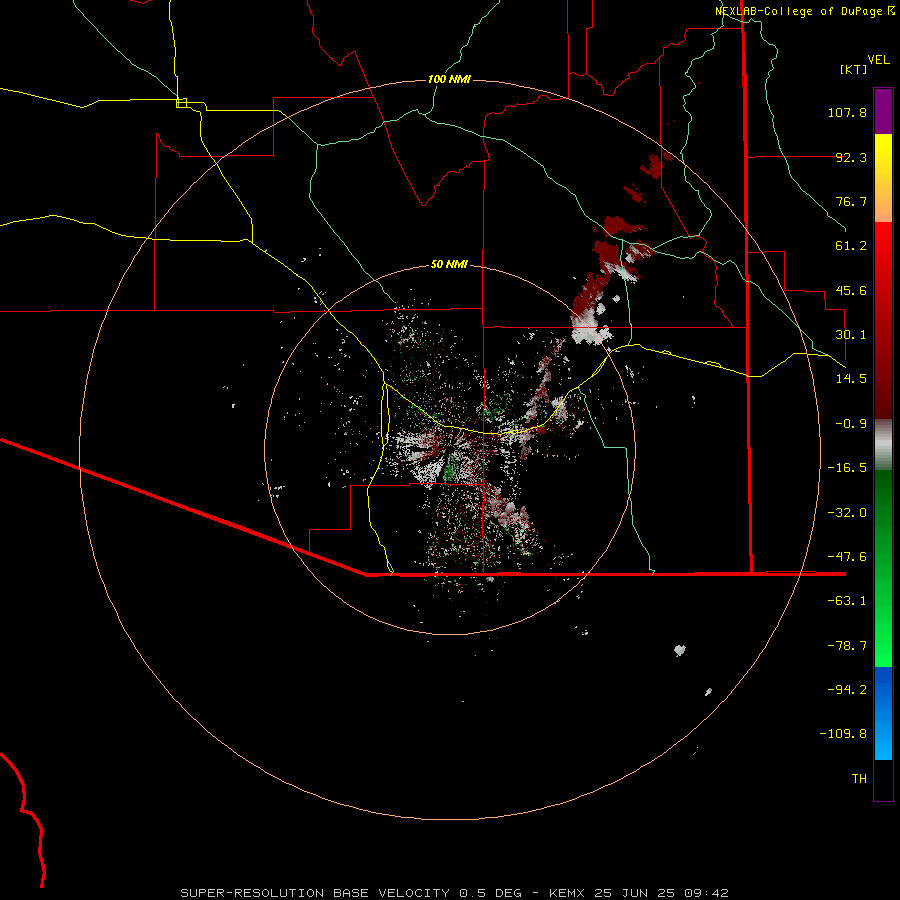Click the [KT] units label

tap(854, 69)
